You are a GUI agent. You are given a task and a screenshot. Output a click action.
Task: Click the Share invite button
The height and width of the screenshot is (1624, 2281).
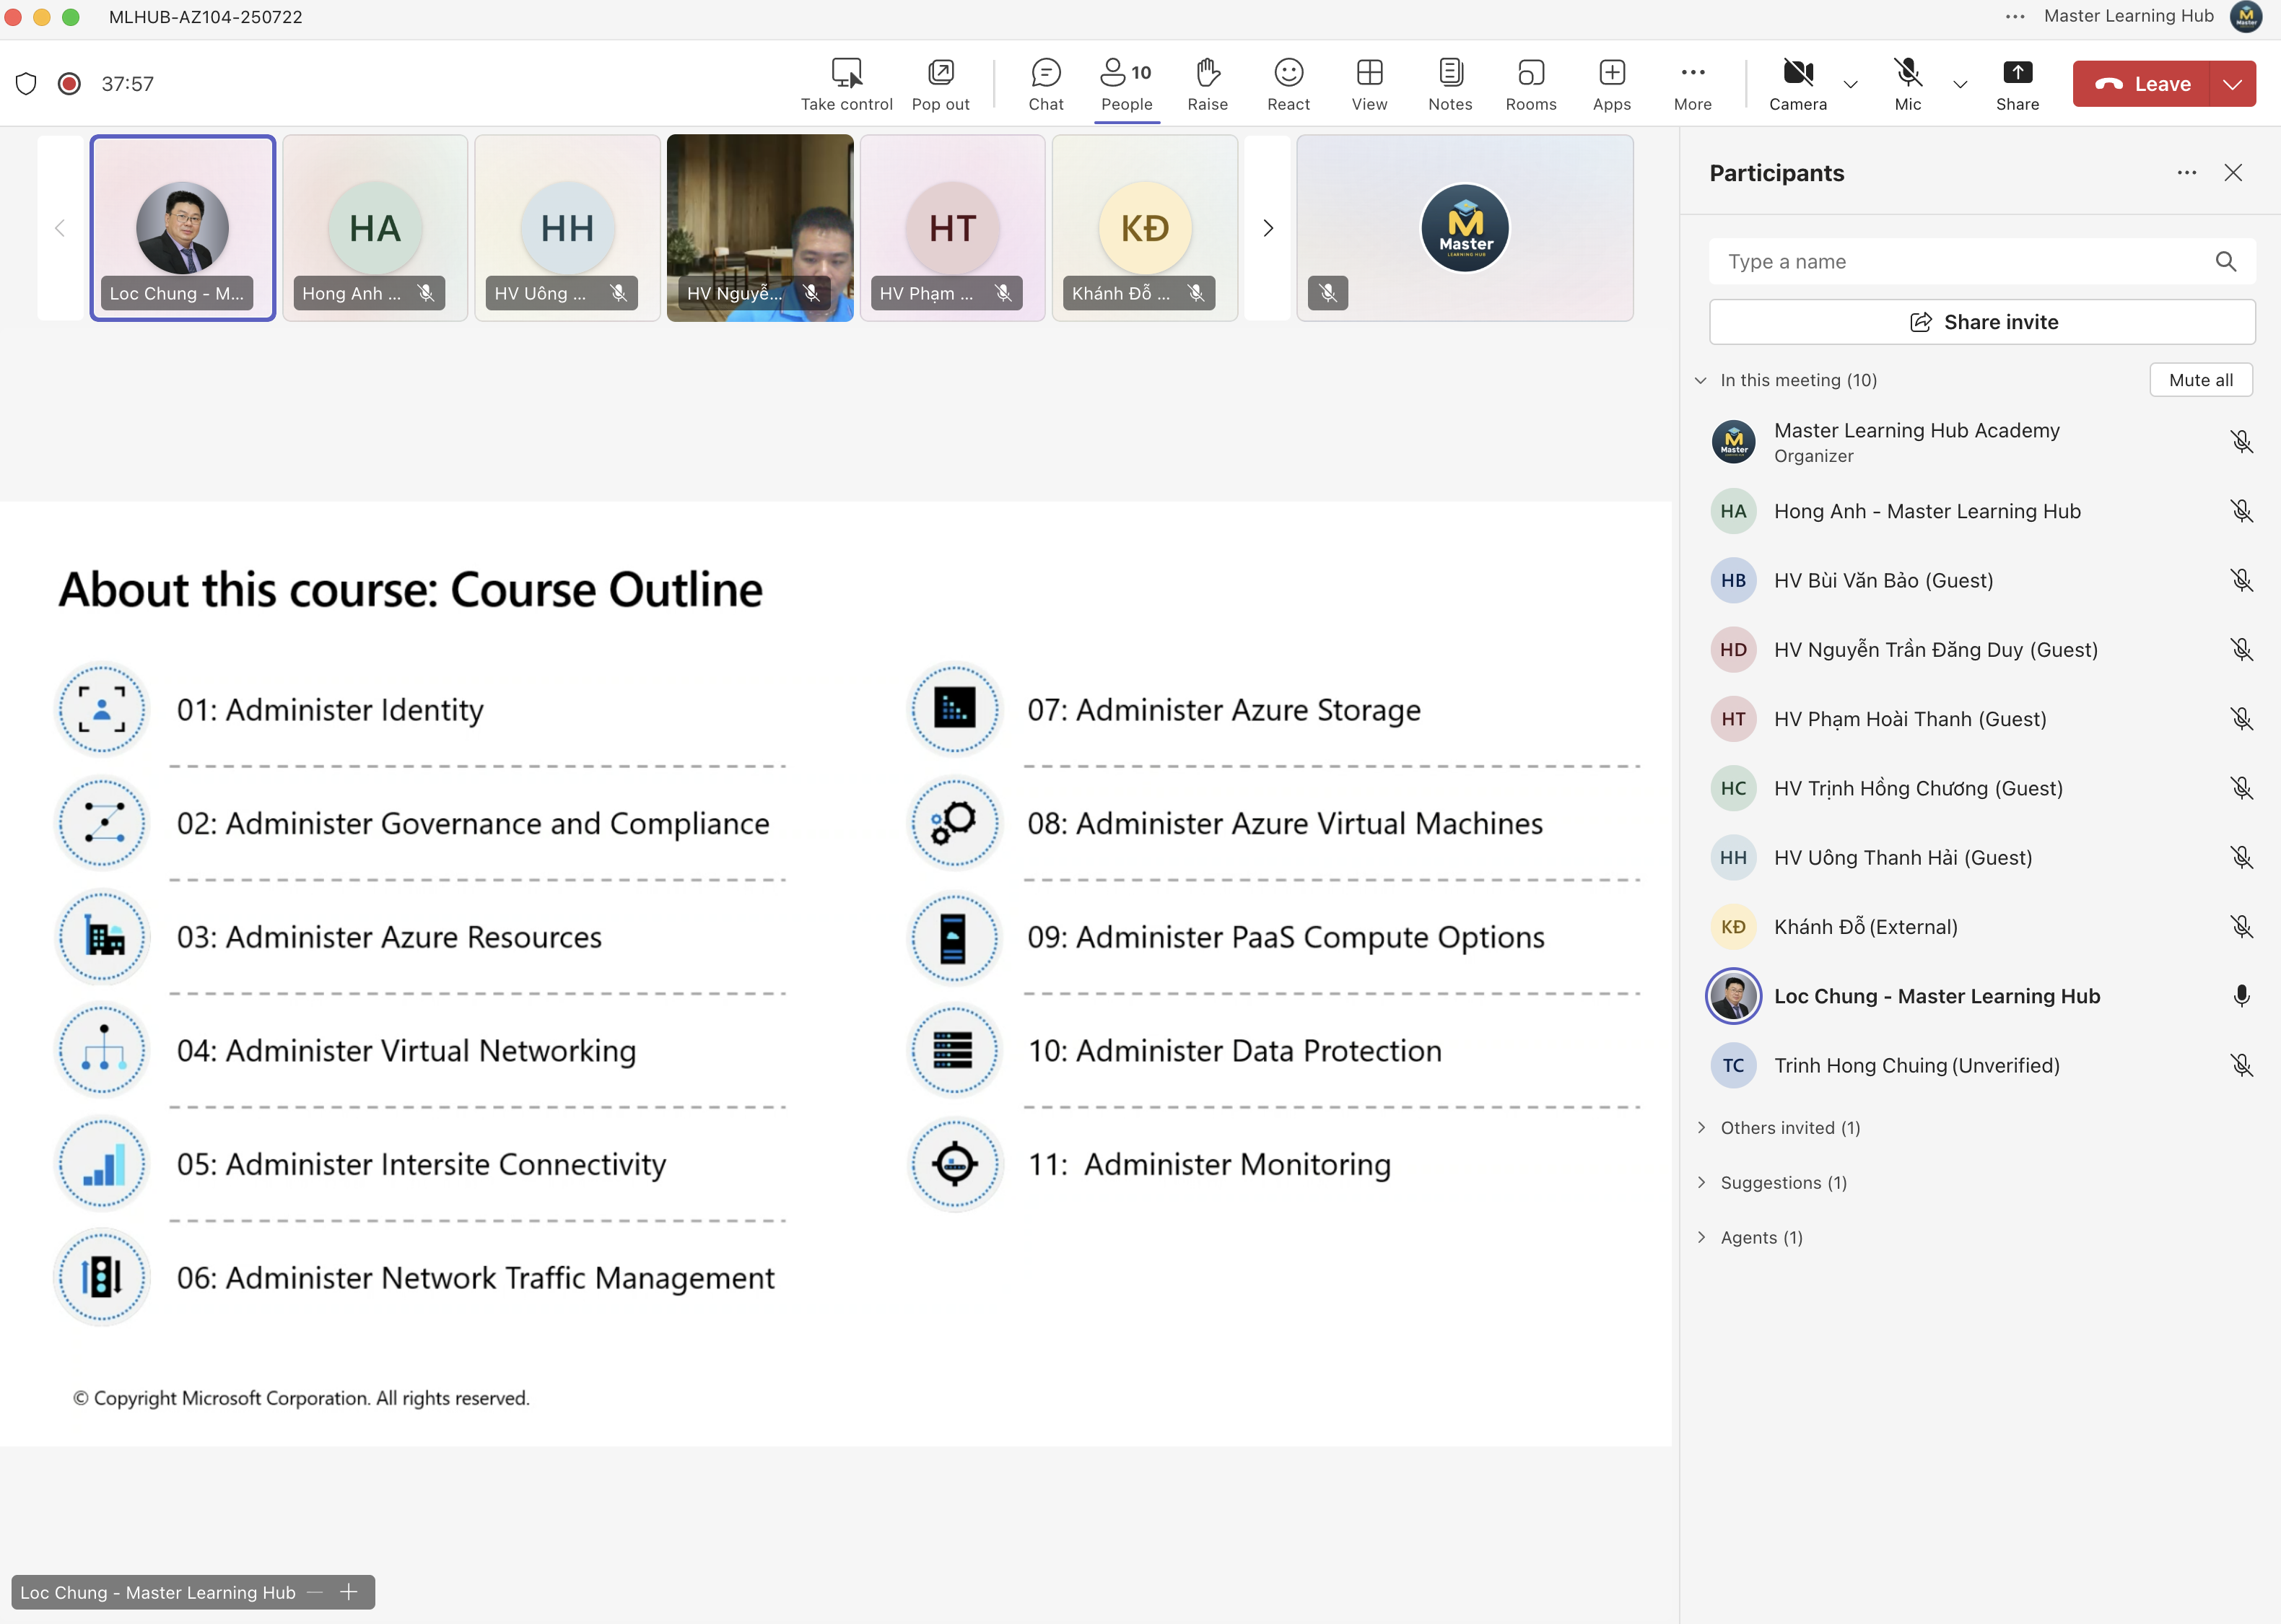pos(1982,322)
